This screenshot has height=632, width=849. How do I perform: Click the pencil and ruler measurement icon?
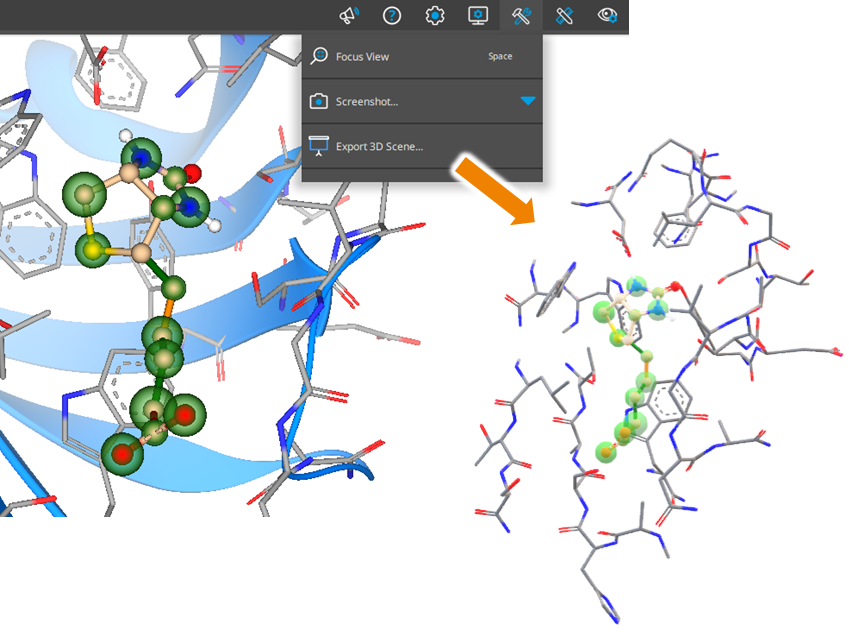(564, 15)
